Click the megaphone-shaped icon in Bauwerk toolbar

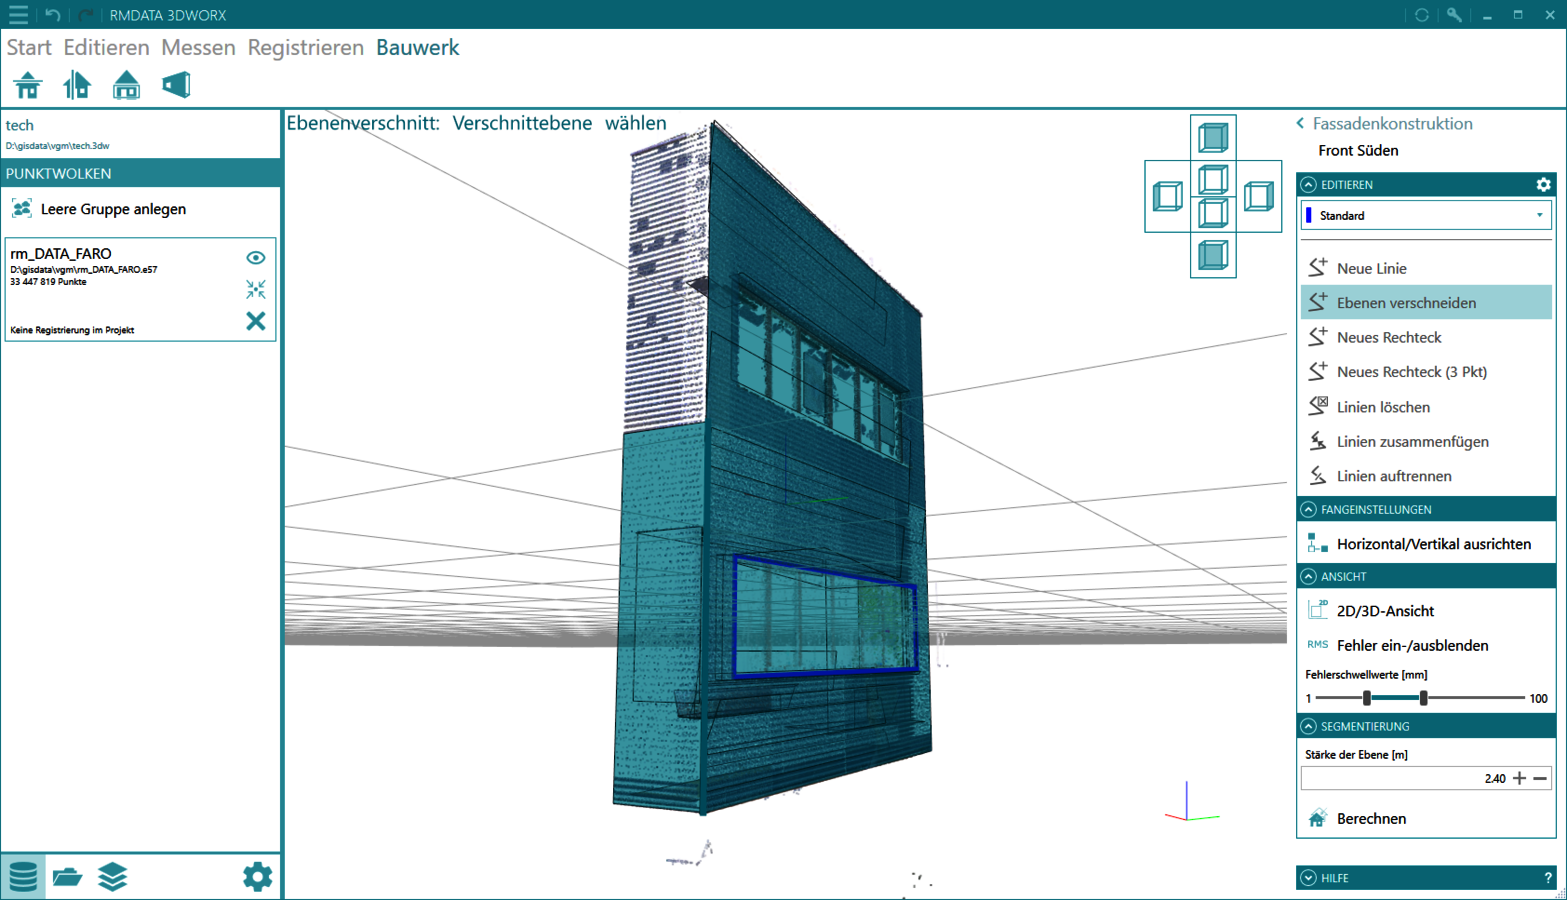click(x=176, y=86)
